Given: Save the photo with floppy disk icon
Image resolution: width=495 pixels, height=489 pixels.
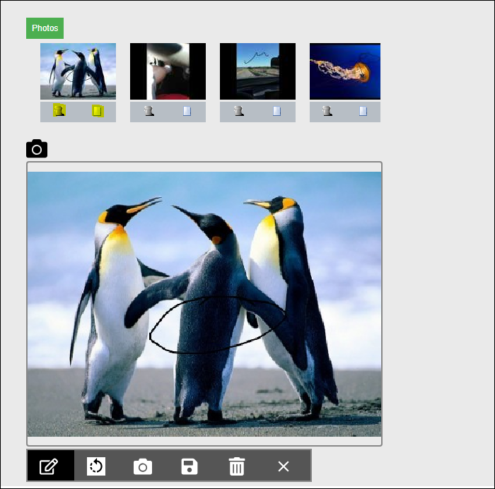Looking at the screenshot, I should tap(189, 466).
